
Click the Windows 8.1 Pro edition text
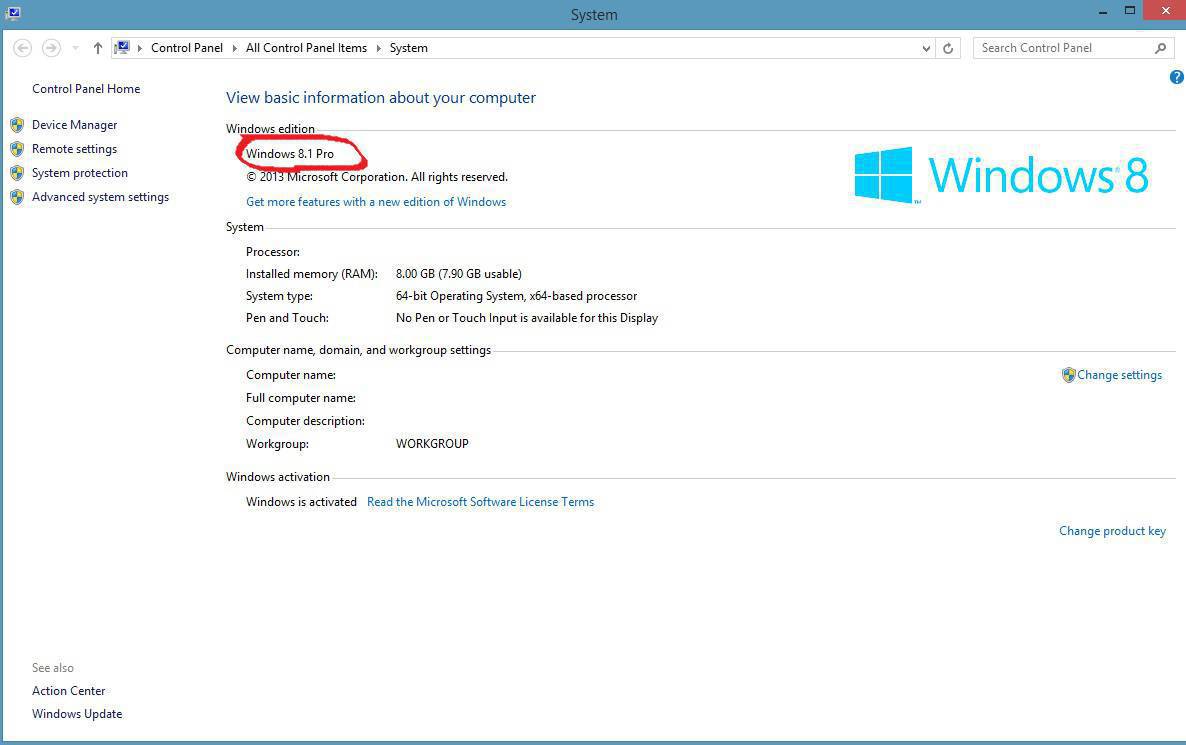pyautogui.click(x=290, y=154)
